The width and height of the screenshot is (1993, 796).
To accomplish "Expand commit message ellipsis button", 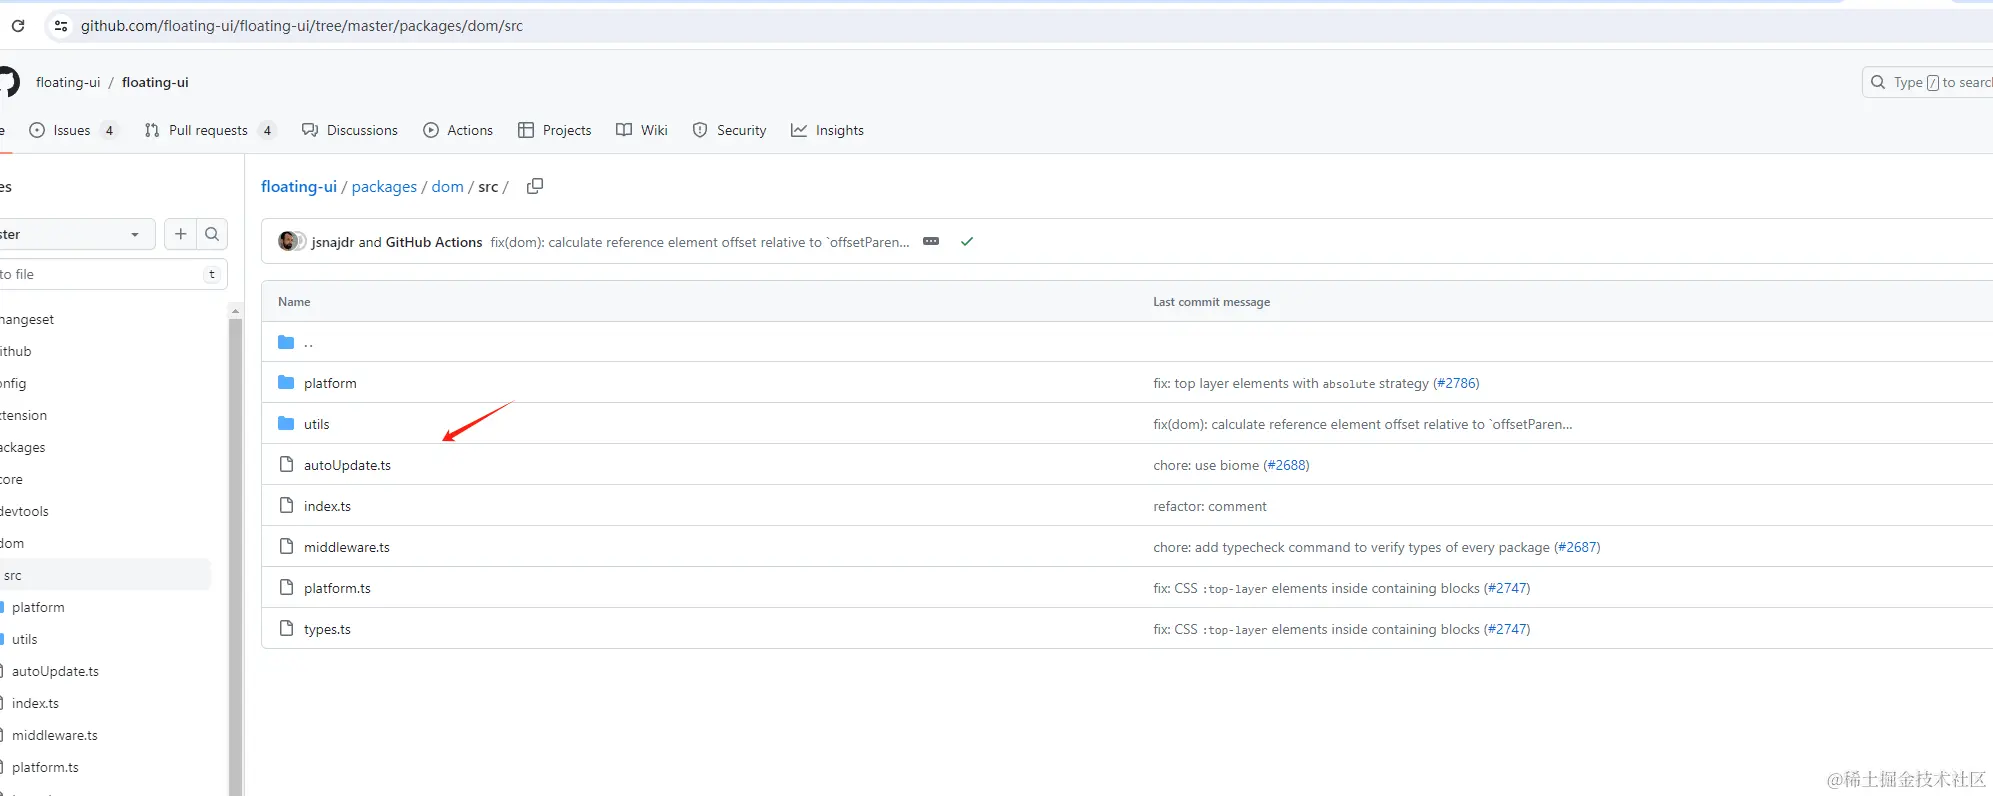I will 931,242.
